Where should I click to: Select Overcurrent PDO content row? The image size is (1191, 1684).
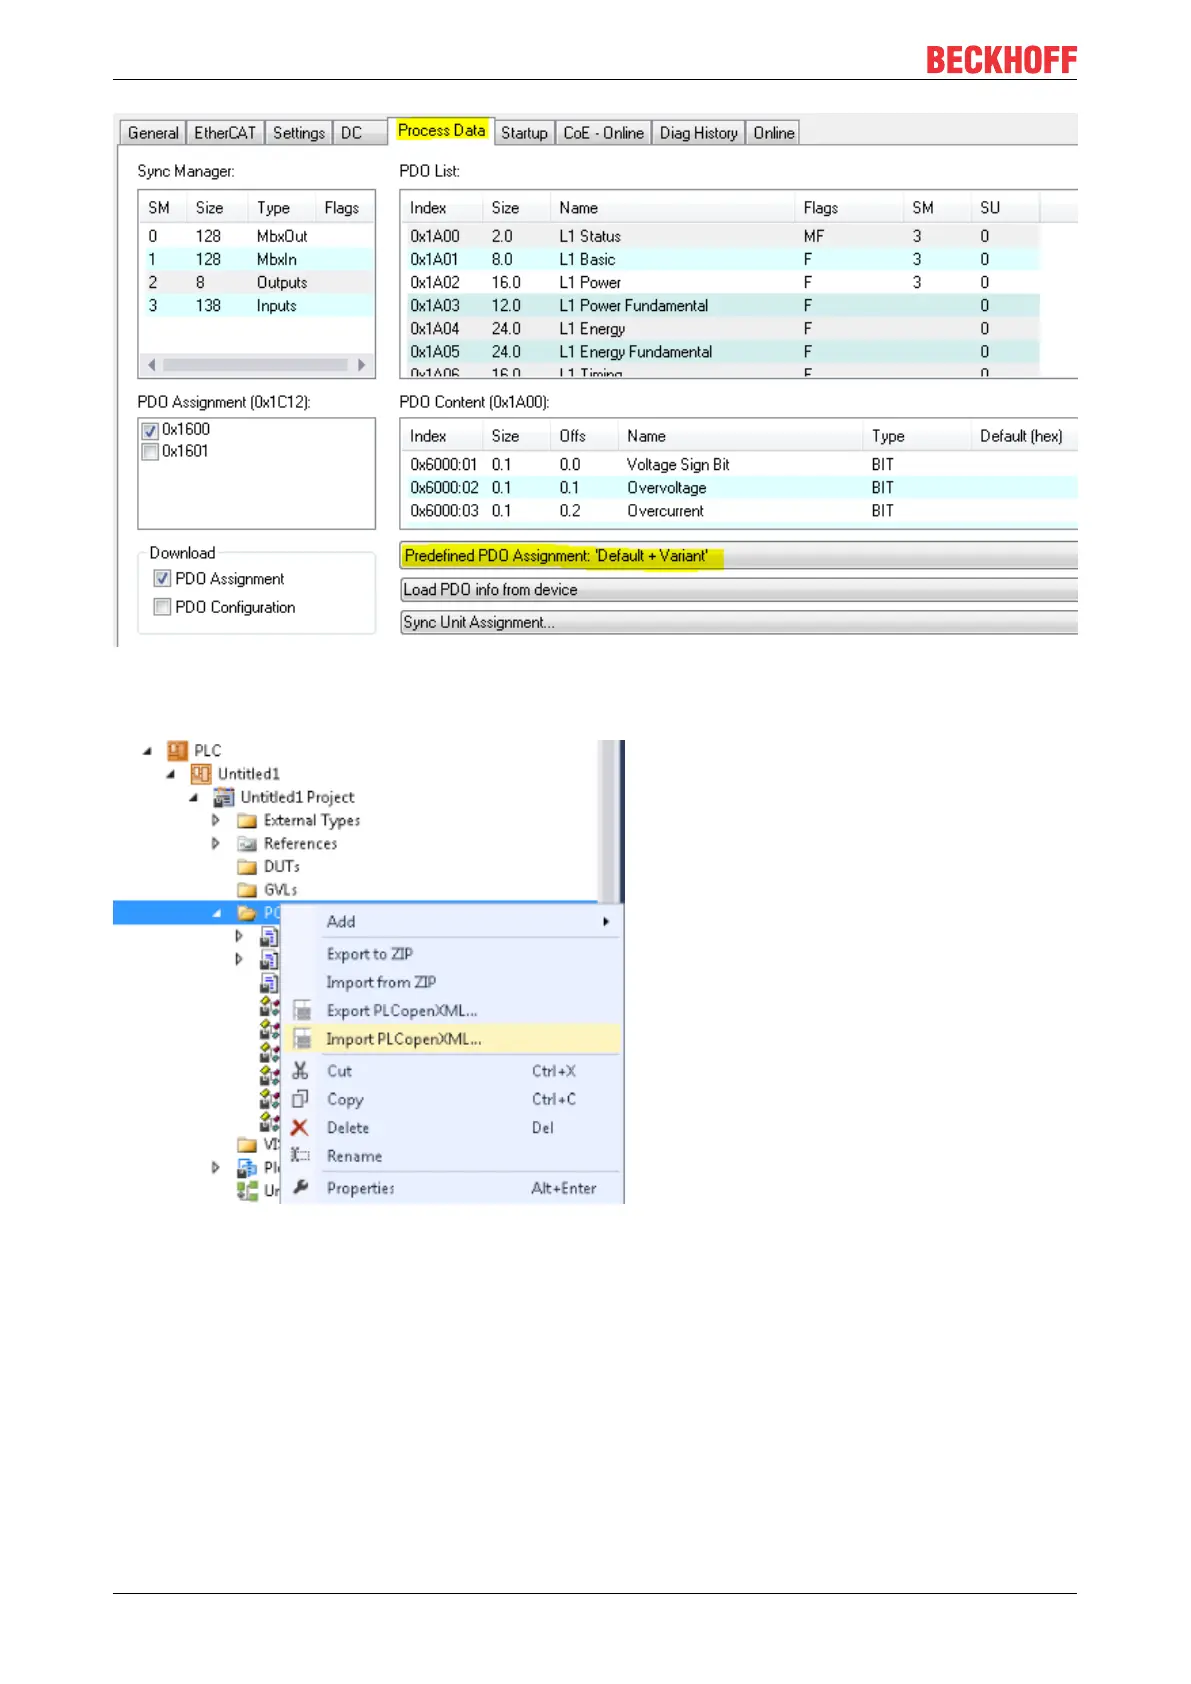(739, 510)
